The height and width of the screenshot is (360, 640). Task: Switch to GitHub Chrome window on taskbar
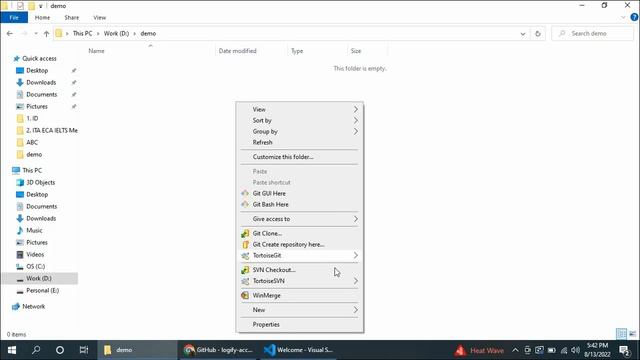point(218,350)
